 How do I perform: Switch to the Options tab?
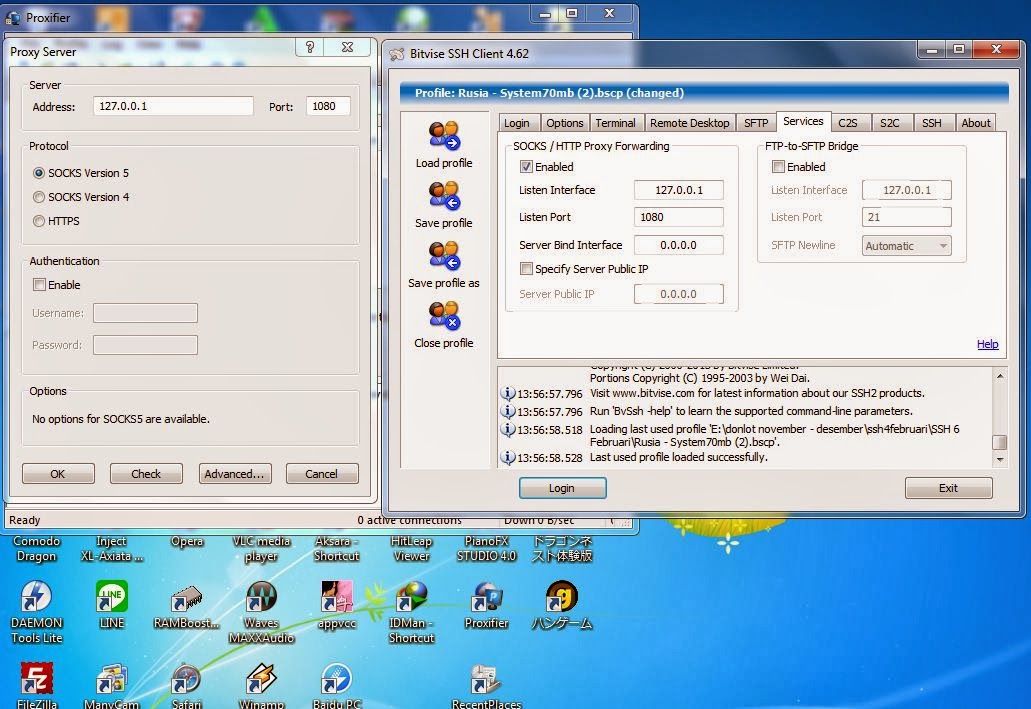point(565,123)
